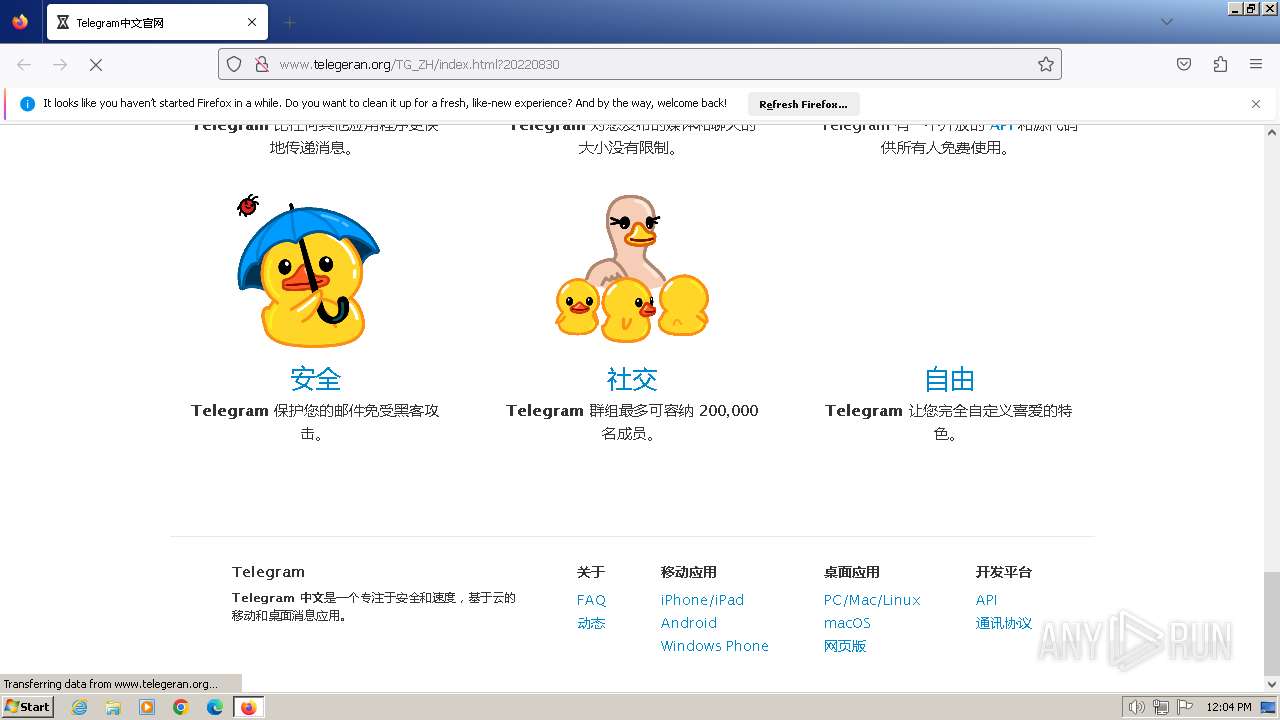Viewport: 1280px width, 720px height.
Task: Go back to previous page
Action: [24, 64]
